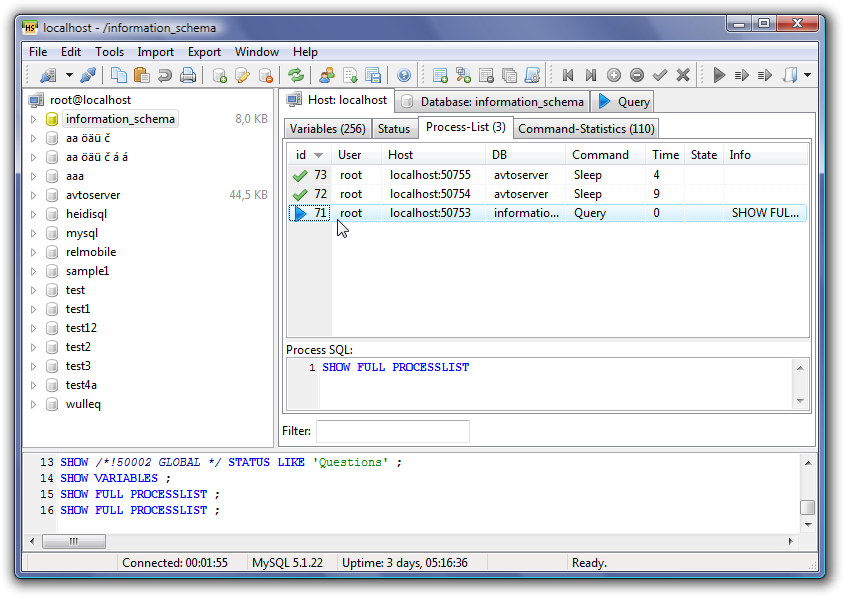844x597 pixels.
Task: Run the query with the Execute SQL icon
Action: (x=718, y=75)
